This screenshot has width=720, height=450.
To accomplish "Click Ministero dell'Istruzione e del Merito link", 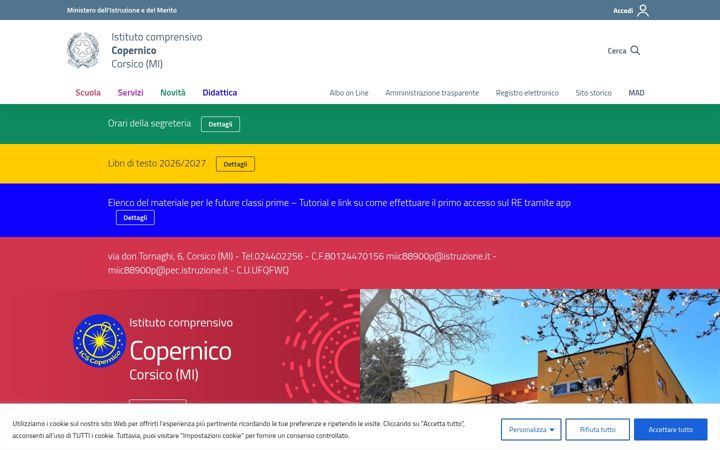I will (x=121, y=10).
